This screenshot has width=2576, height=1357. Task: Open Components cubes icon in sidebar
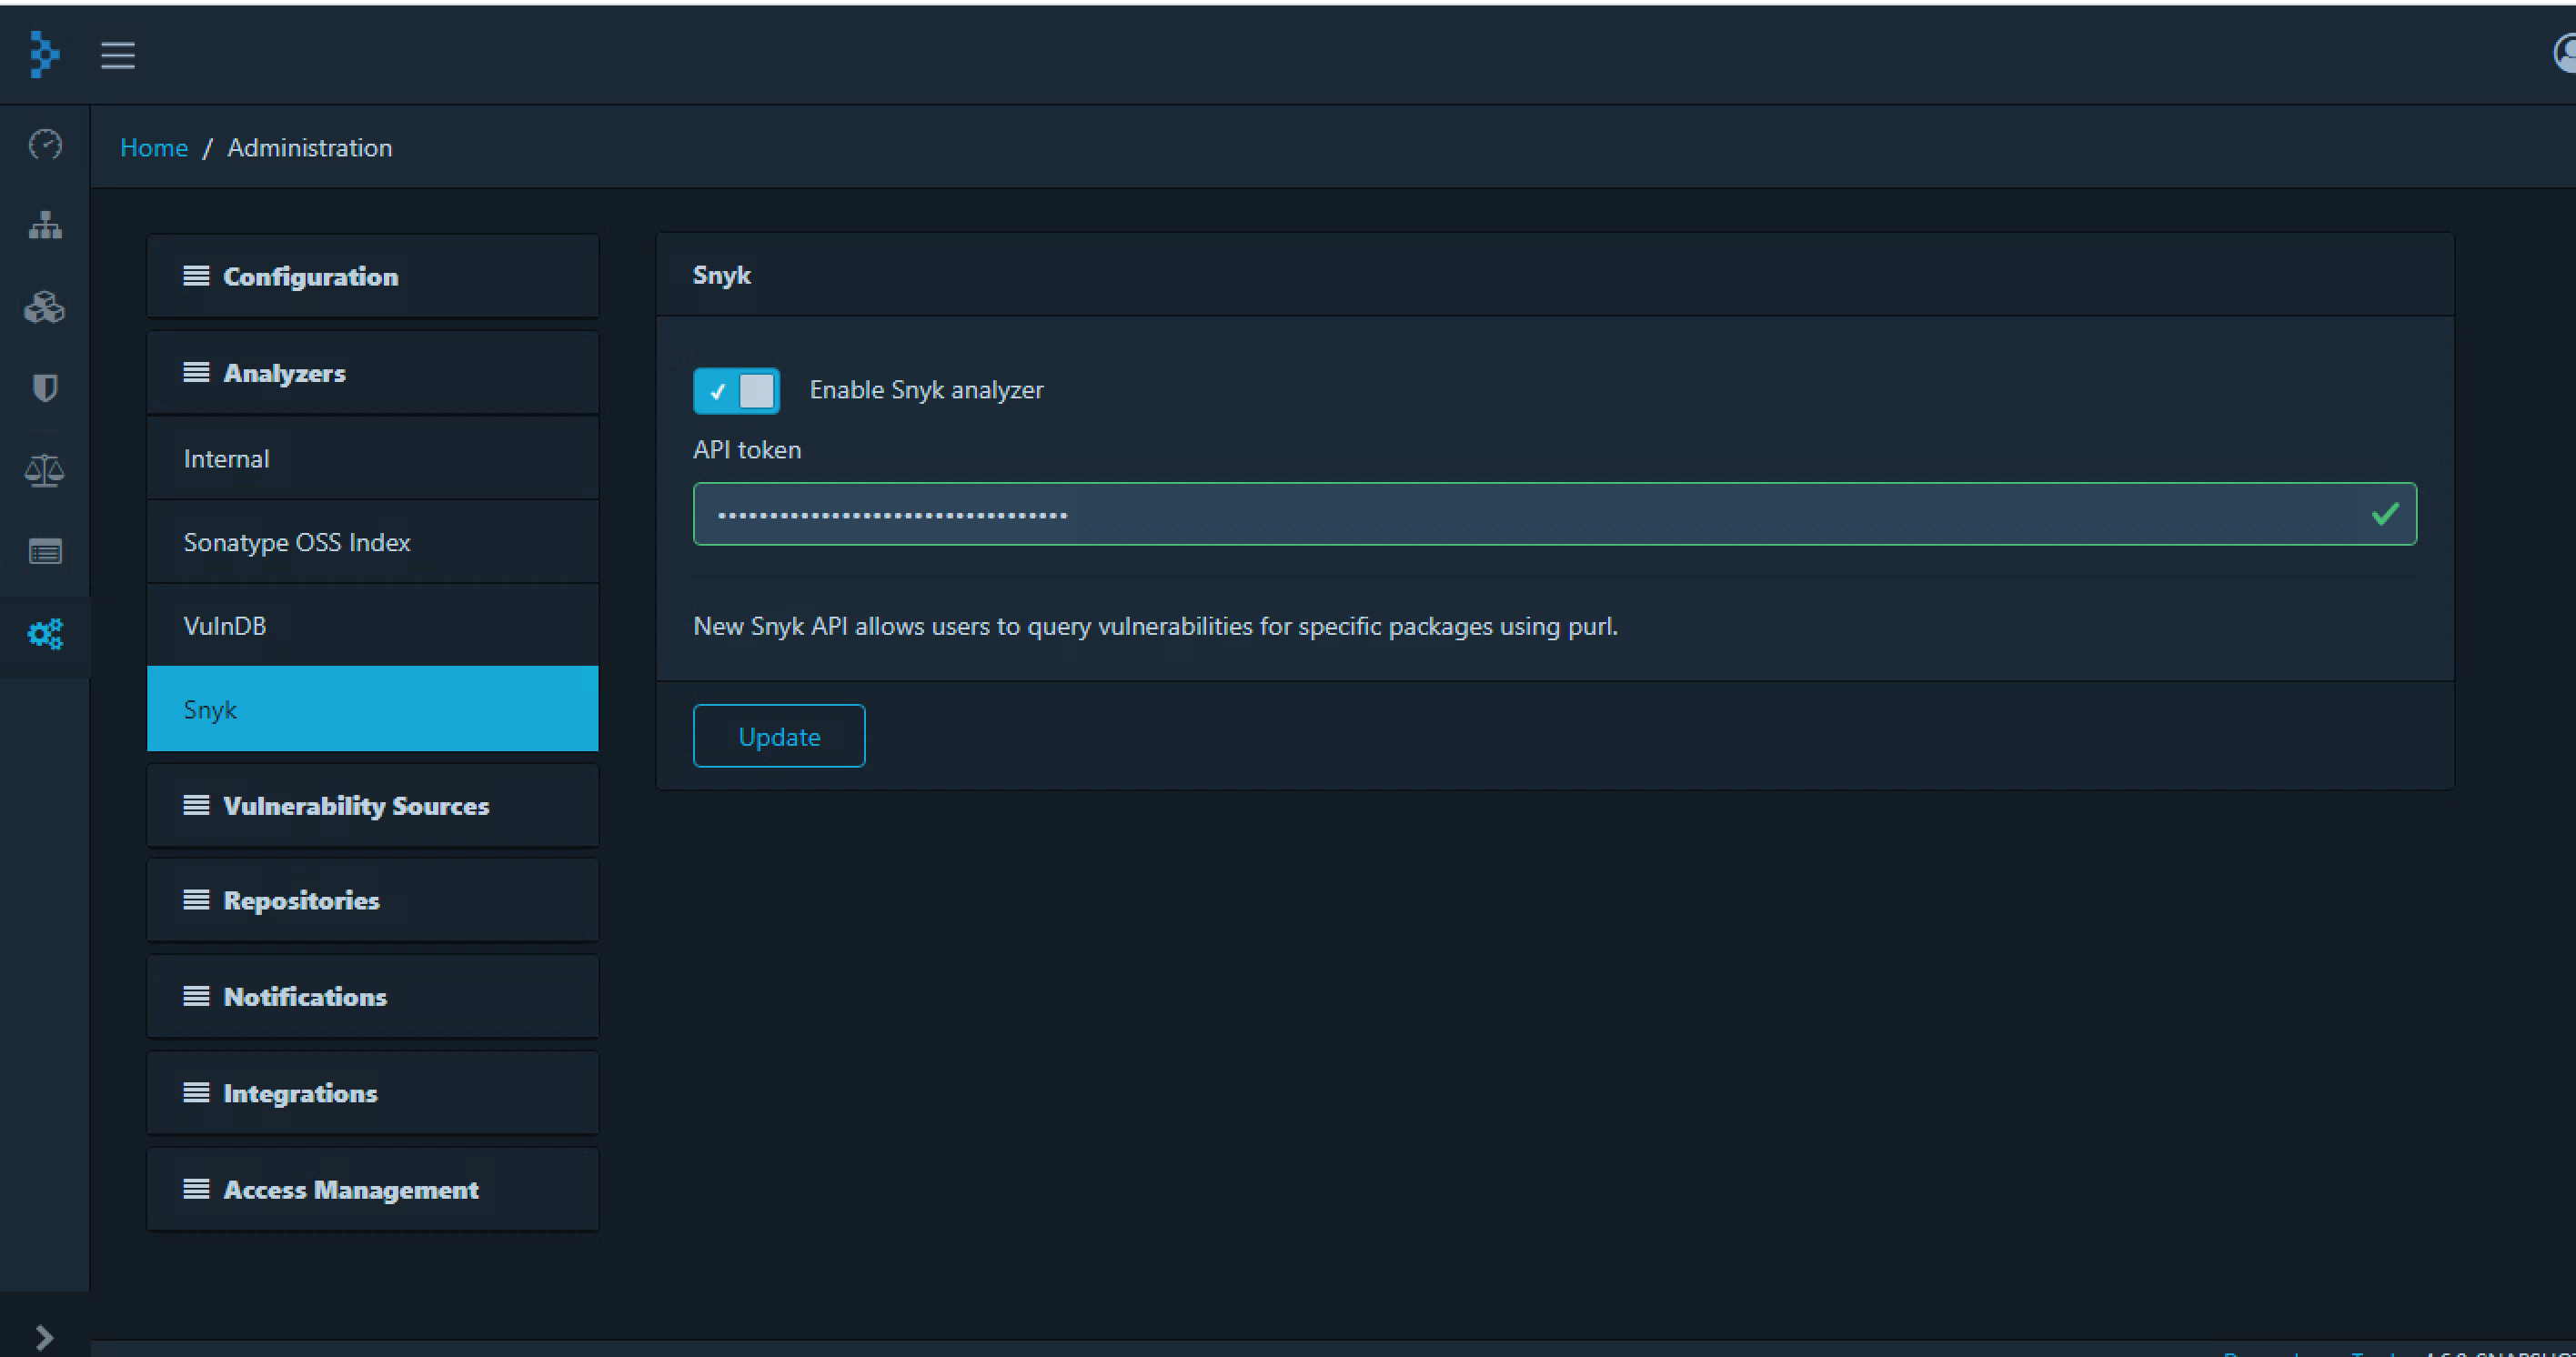[45, 307]
